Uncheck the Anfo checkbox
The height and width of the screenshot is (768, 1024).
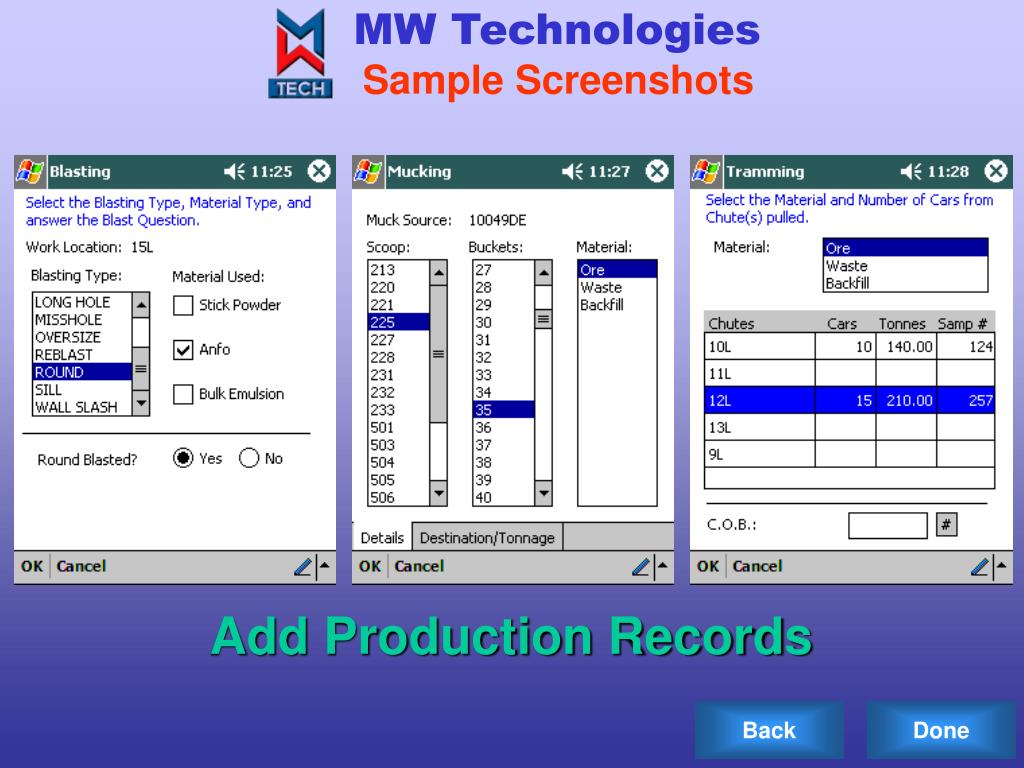(184, 349)
